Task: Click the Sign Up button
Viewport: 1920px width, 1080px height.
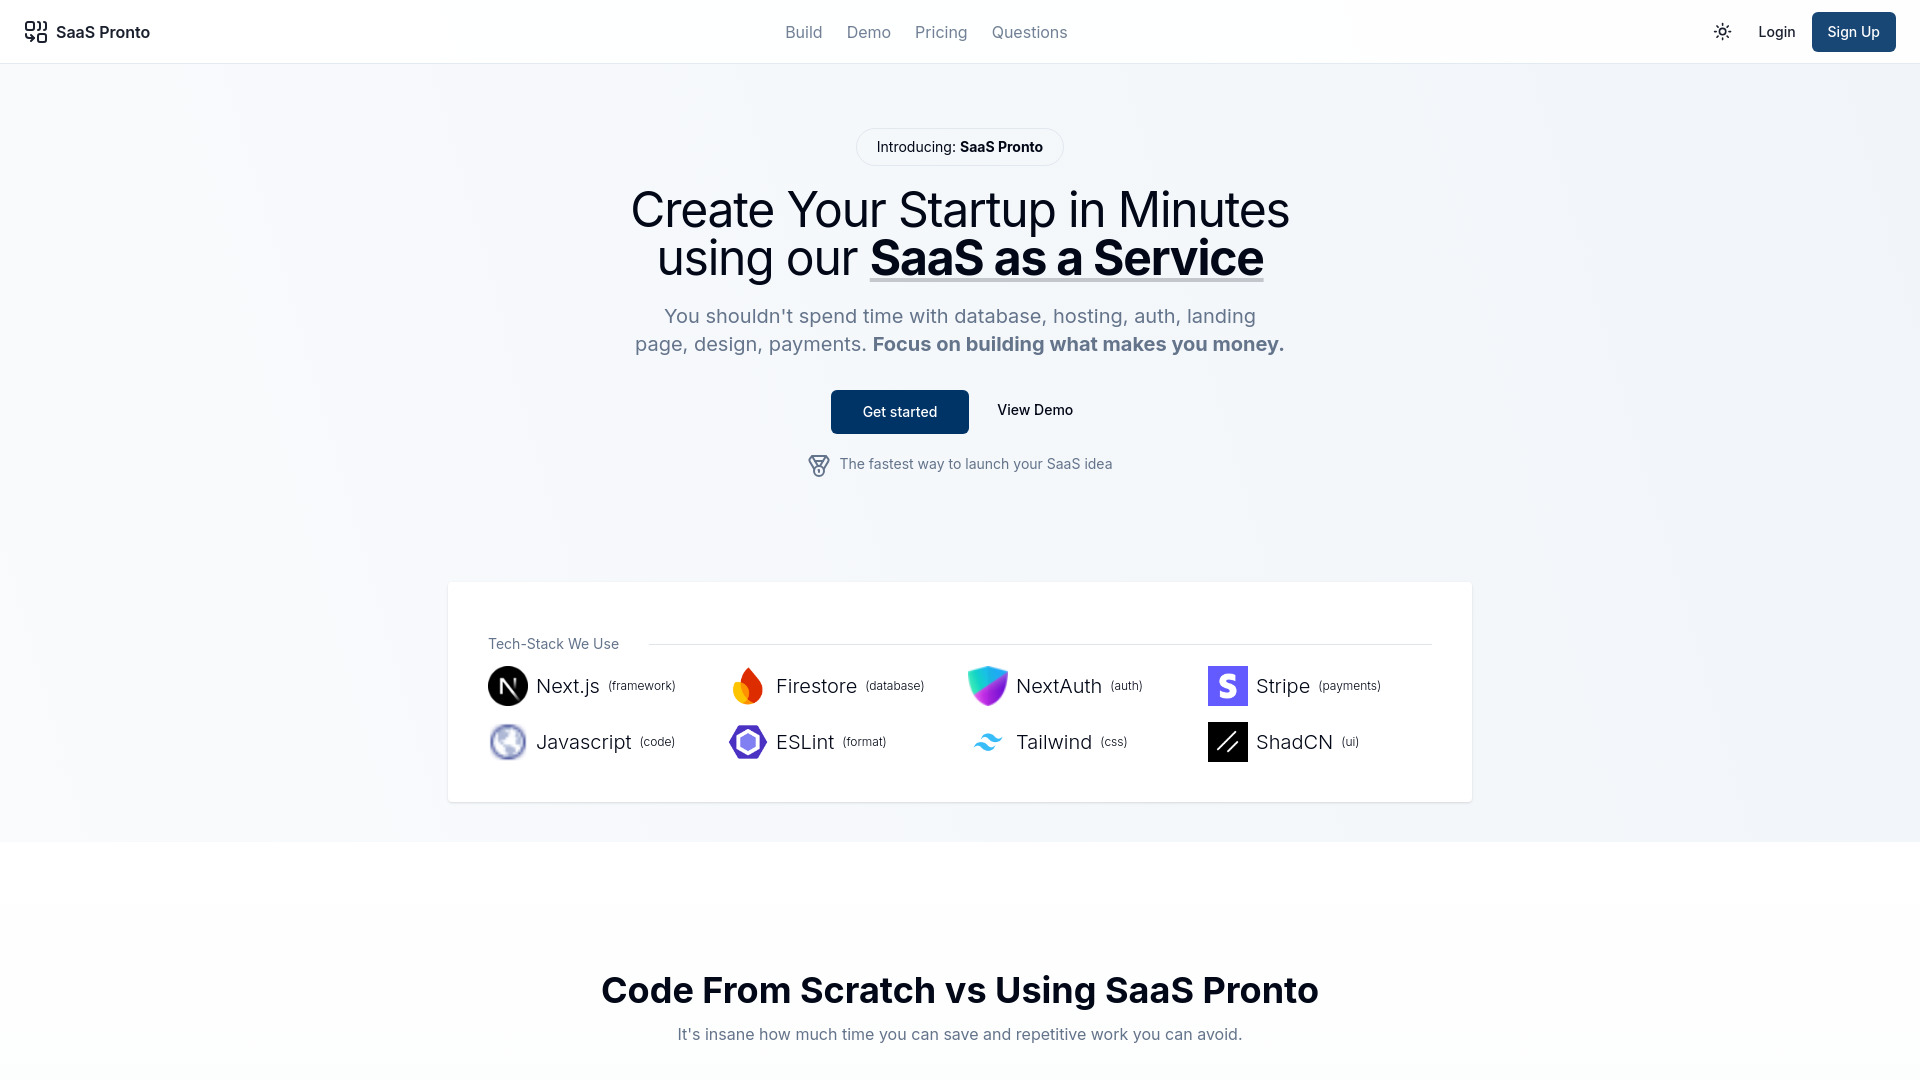Action: (x=1853, y=32)
